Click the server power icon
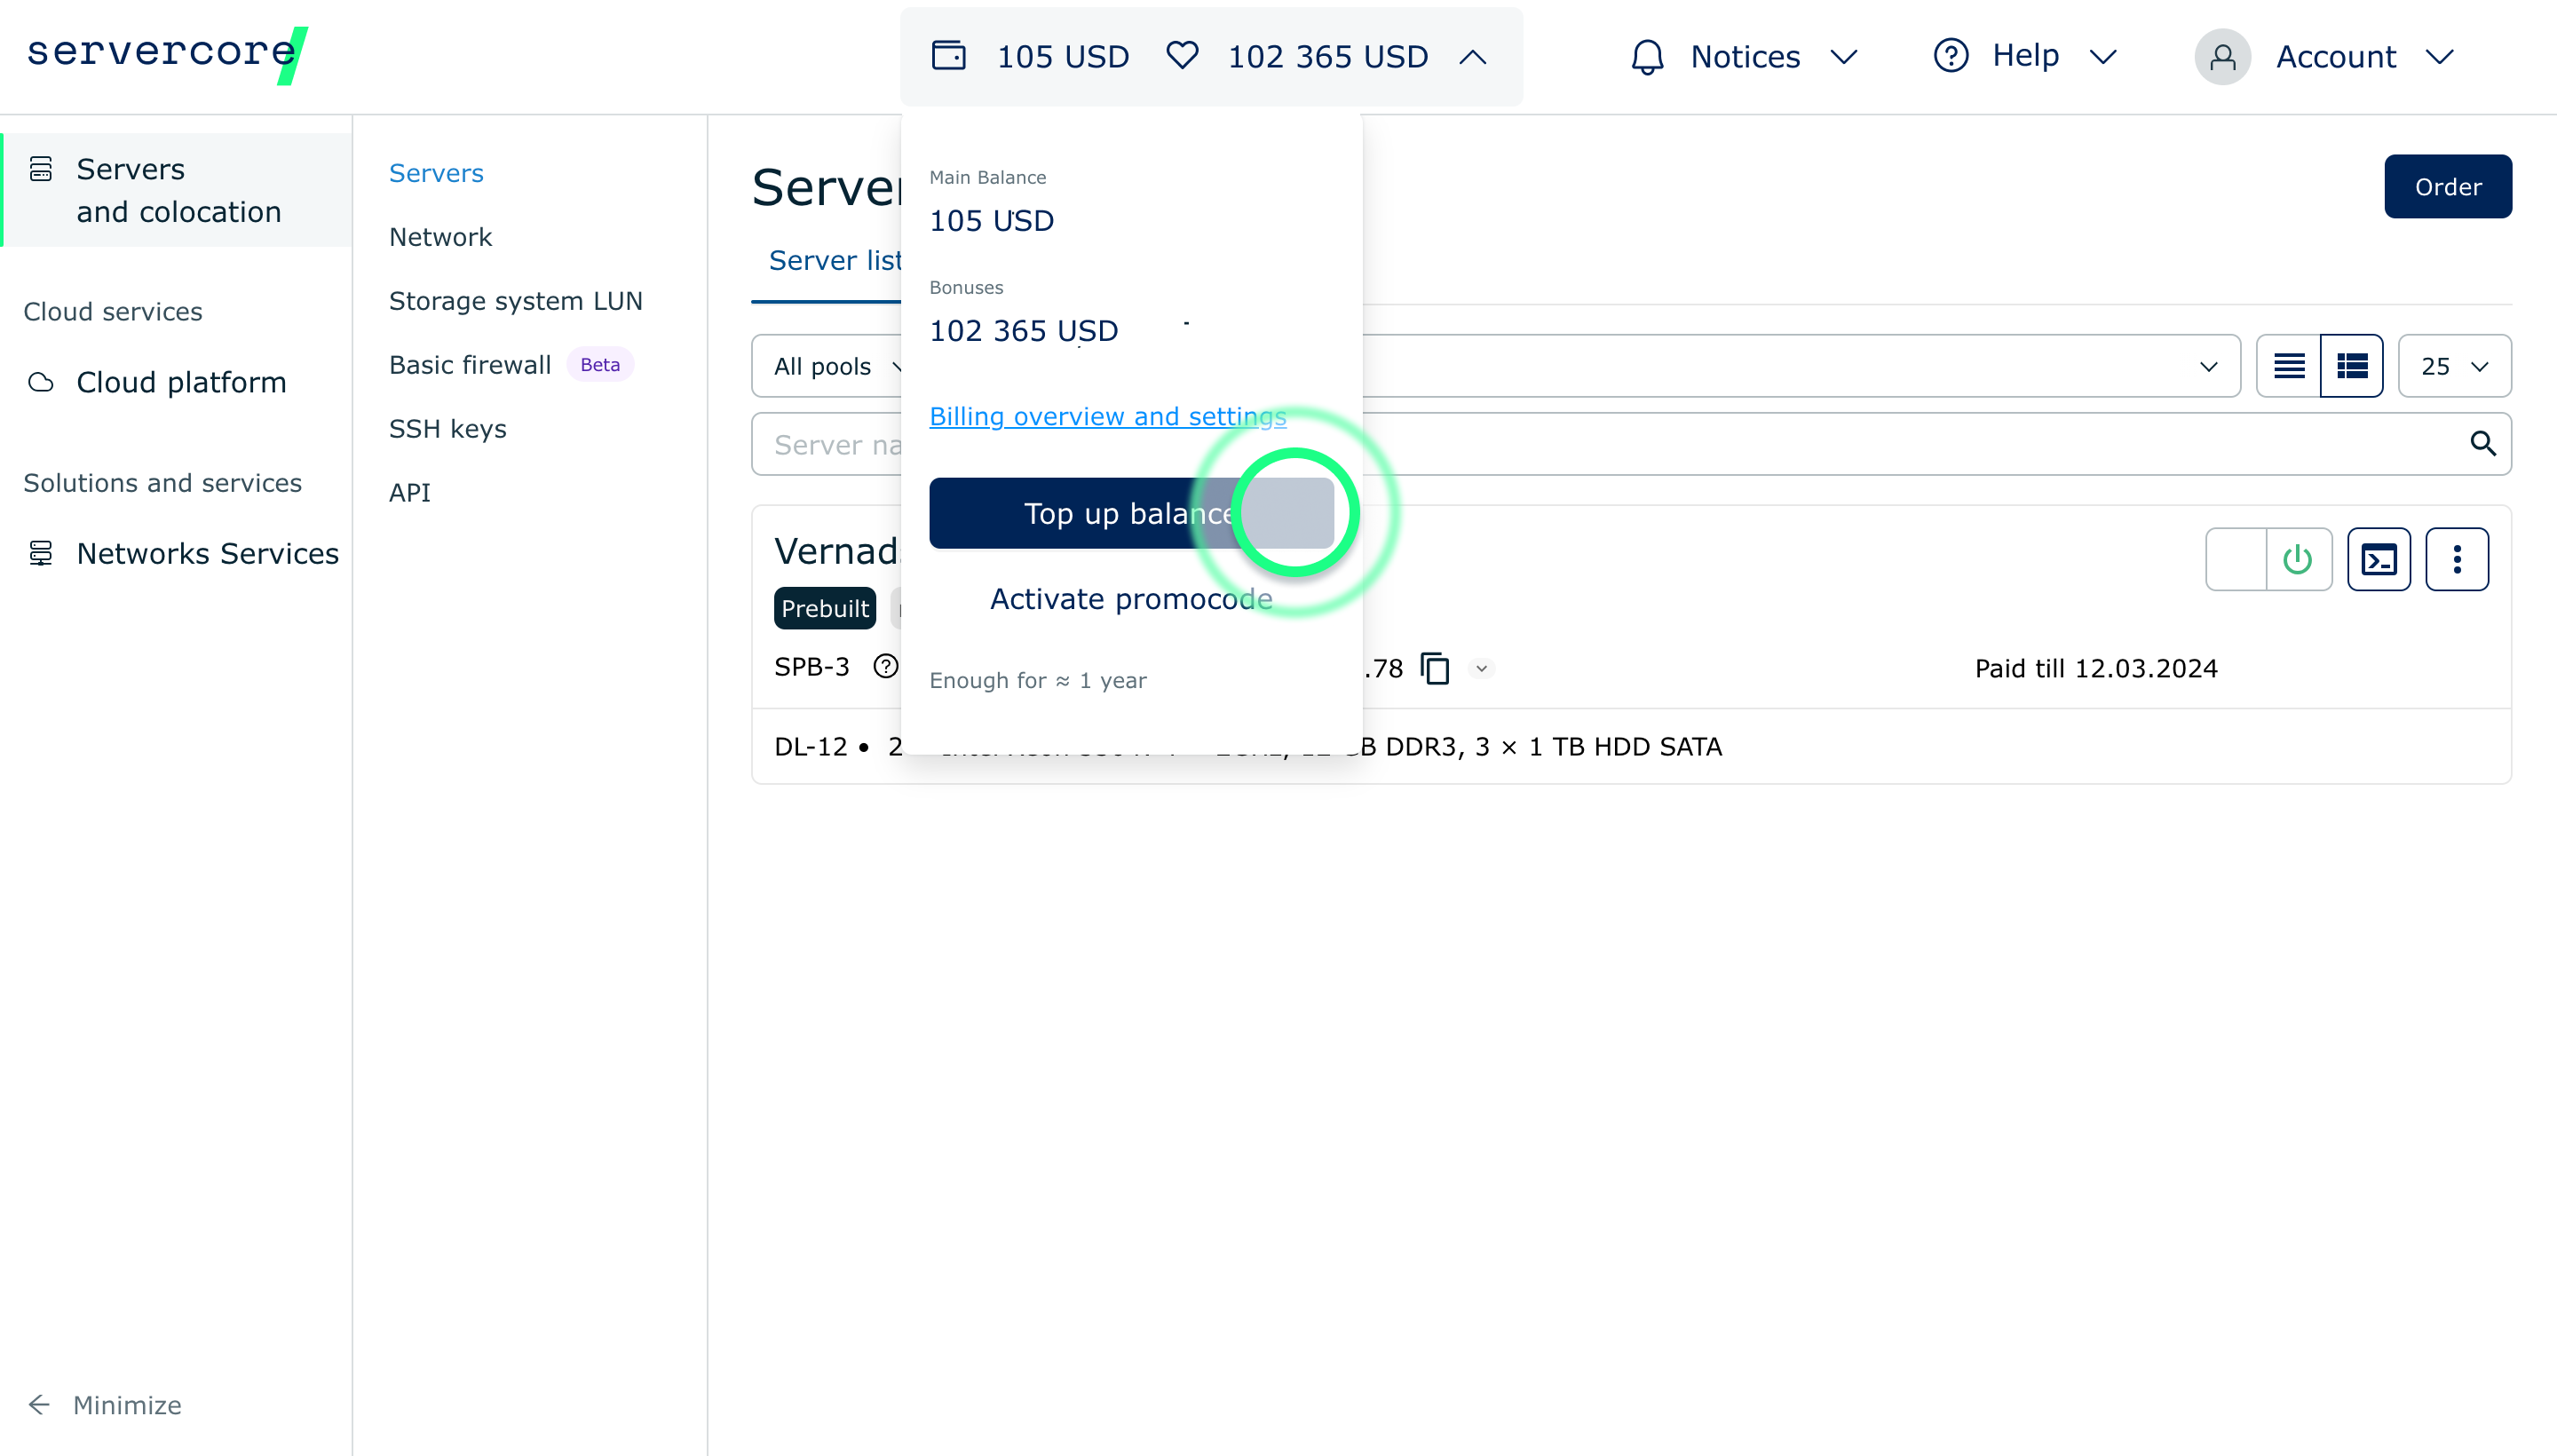The image size is (2557, 1456). pos(2297,559)
